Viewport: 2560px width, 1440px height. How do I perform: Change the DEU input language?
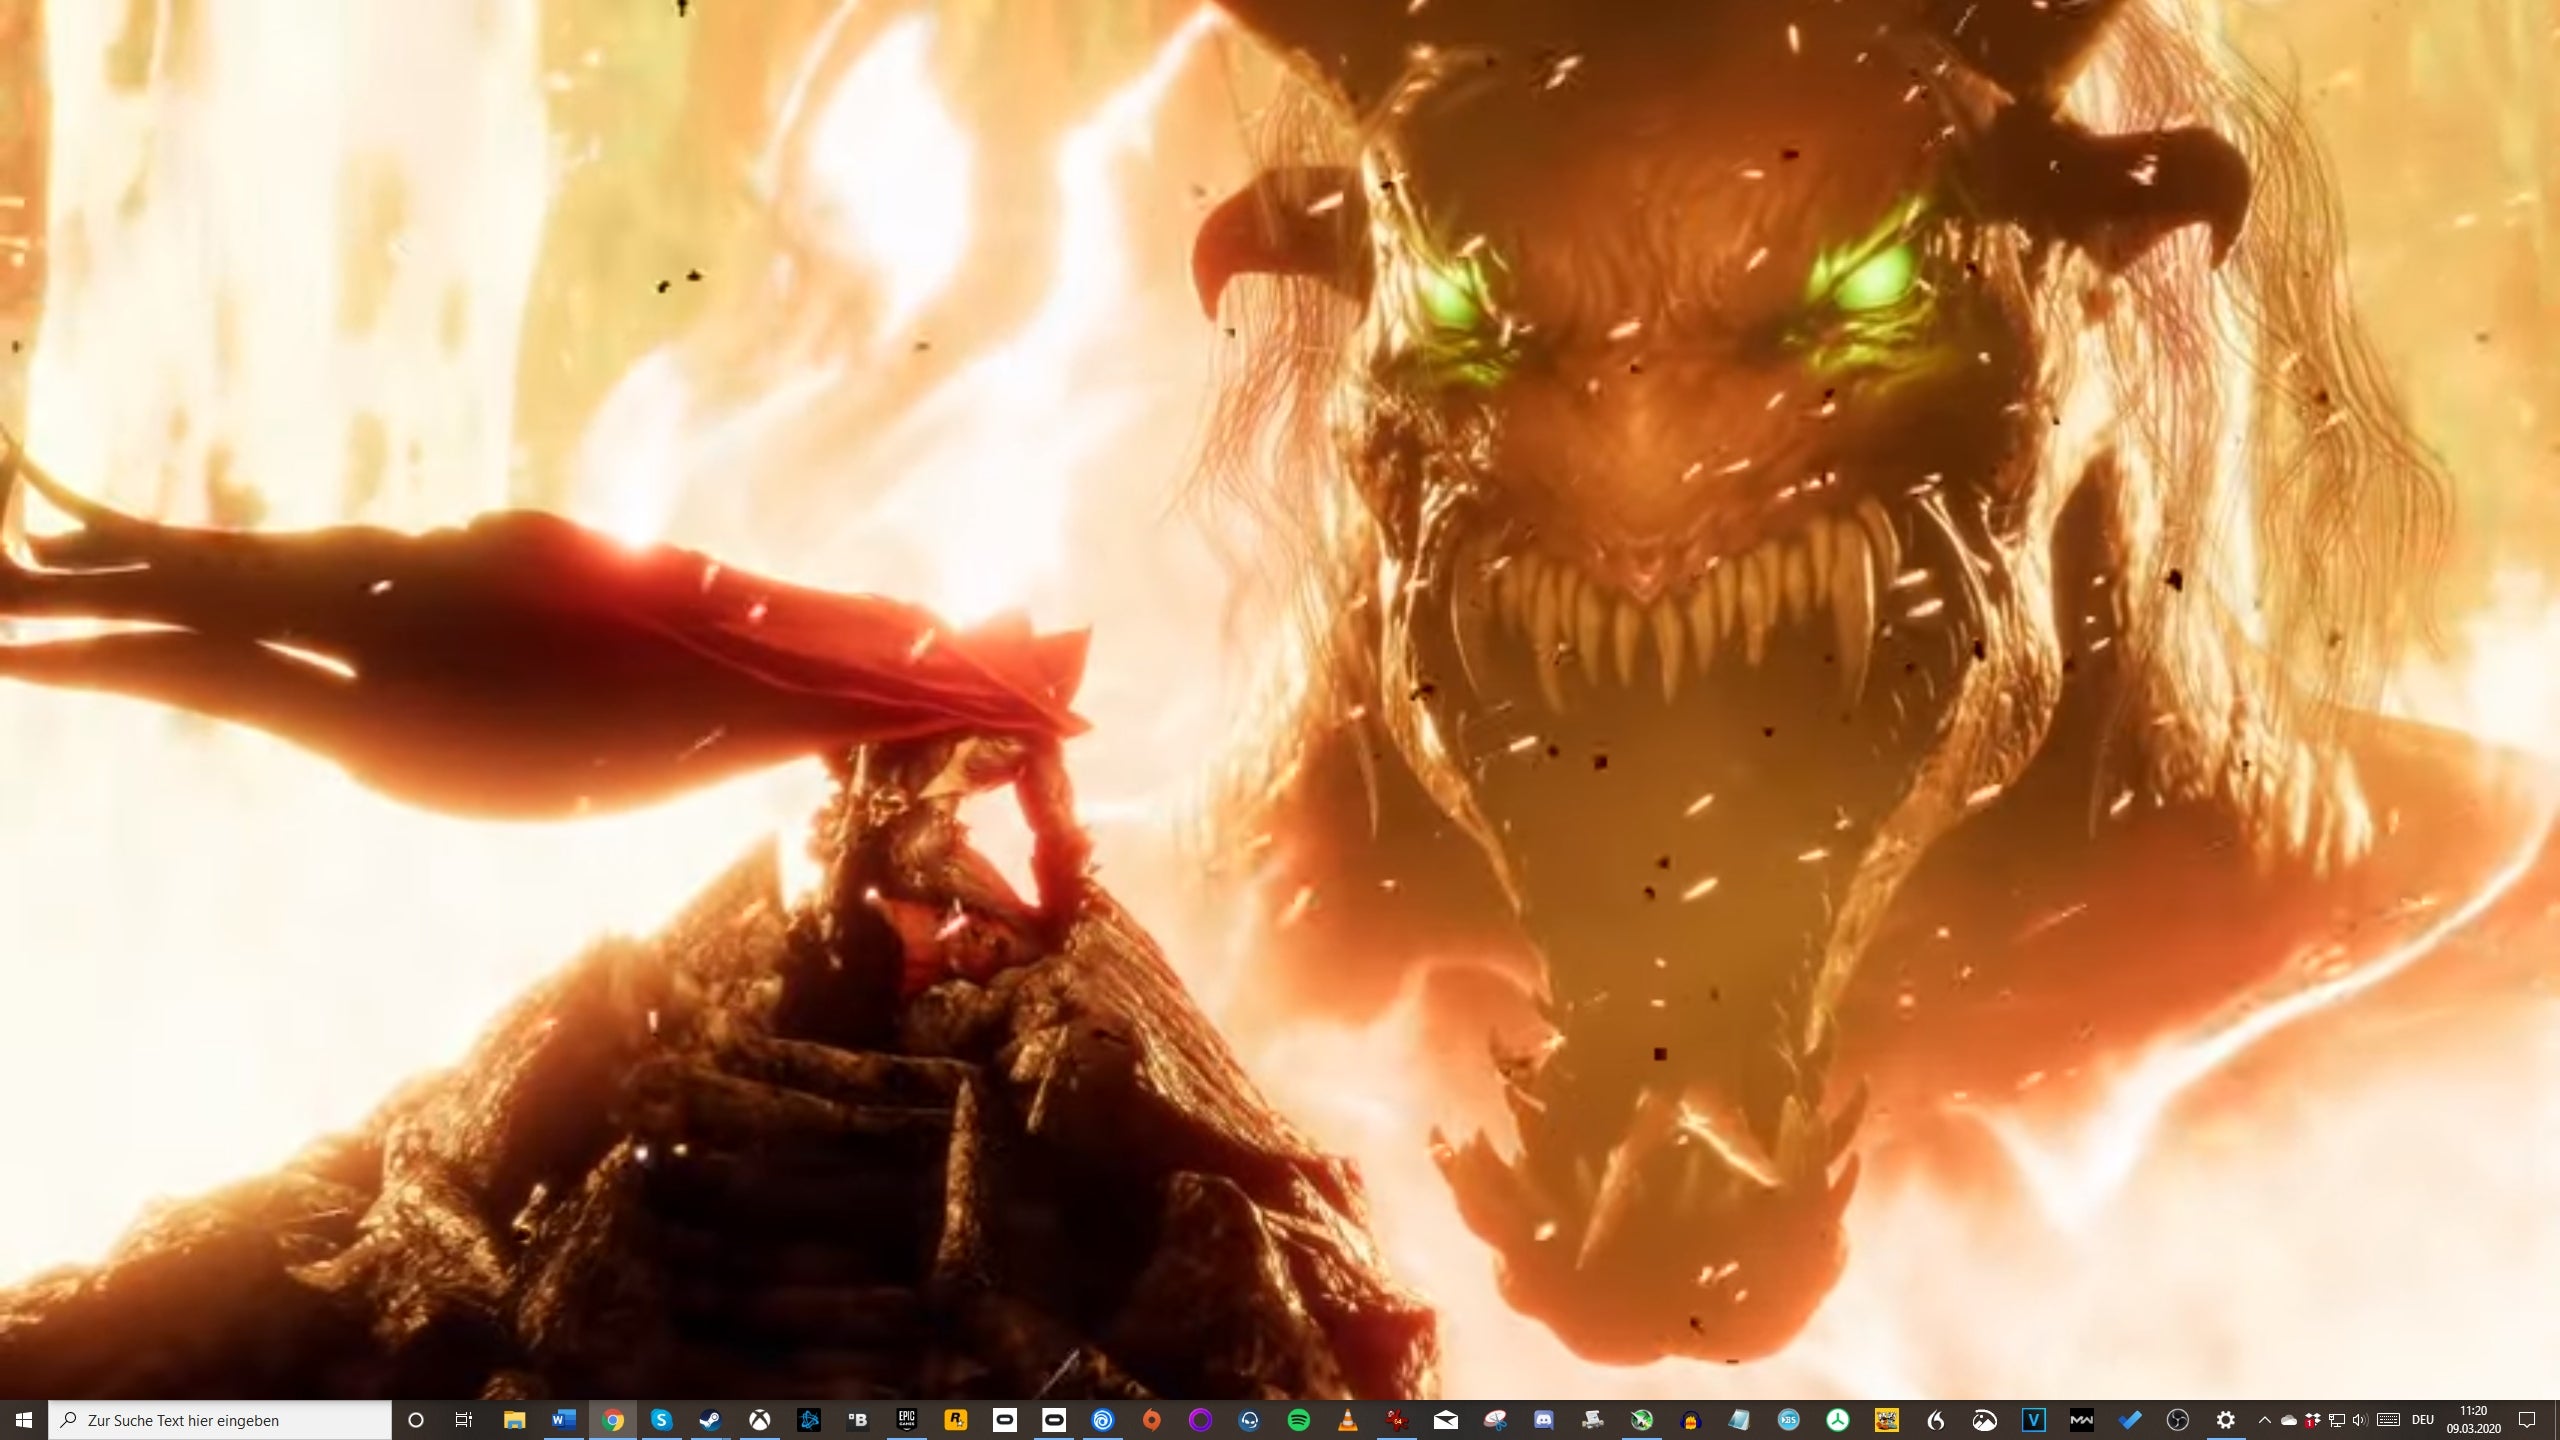[2423, 1420]
